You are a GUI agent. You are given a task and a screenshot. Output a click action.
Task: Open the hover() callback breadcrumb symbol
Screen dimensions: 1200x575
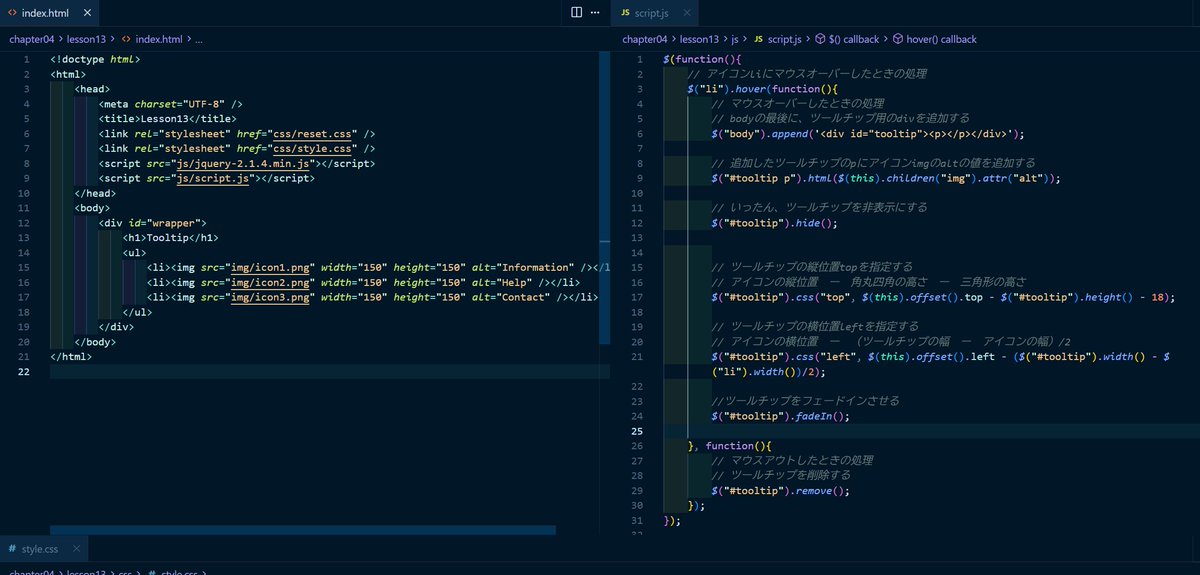pyautogui.click(x=941, y=39)
